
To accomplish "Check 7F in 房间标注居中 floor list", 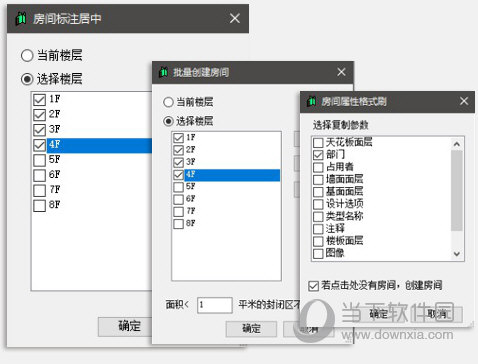I will coord(39,190).
